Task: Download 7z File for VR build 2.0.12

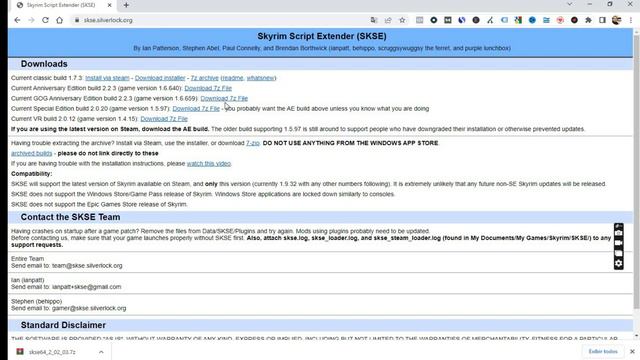Action: (164, 119)
